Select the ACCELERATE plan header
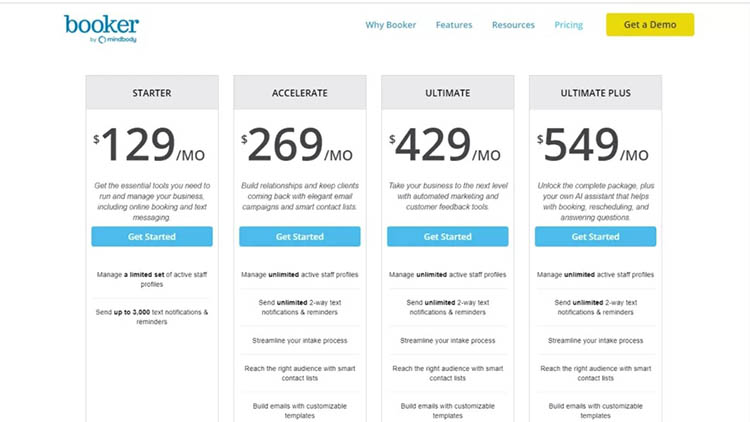 (x=300, y=93)
